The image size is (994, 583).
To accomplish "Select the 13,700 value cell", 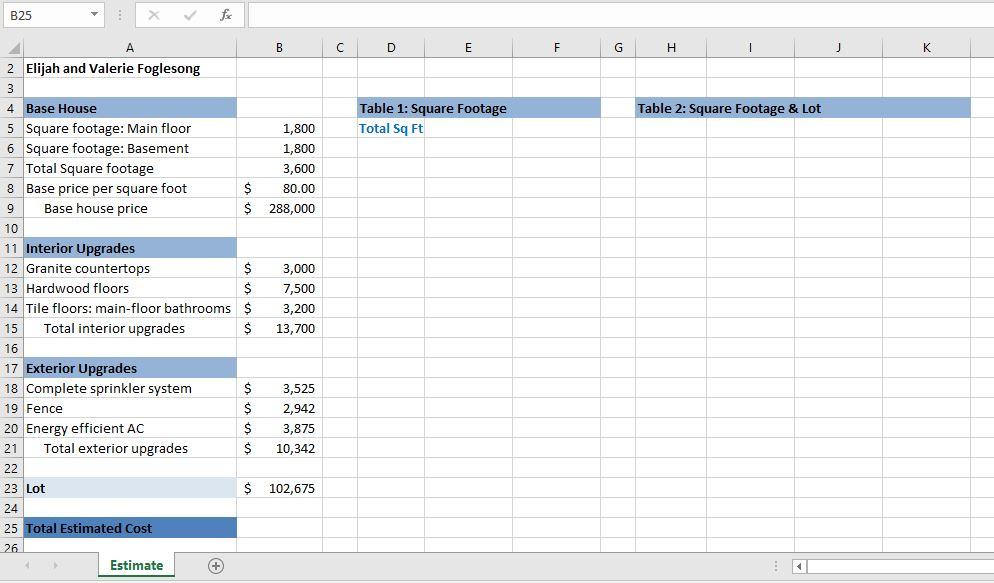I will coord(280,328).
